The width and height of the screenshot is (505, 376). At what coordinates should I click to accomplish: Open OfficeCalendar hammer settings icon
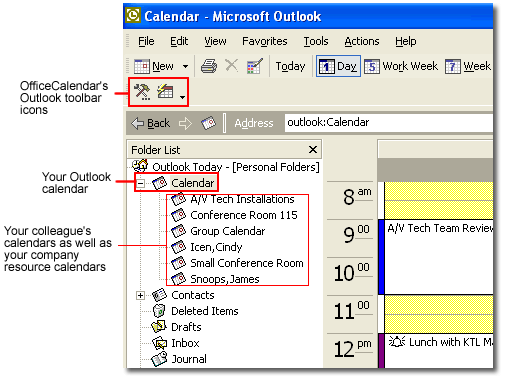click(142, 92)
